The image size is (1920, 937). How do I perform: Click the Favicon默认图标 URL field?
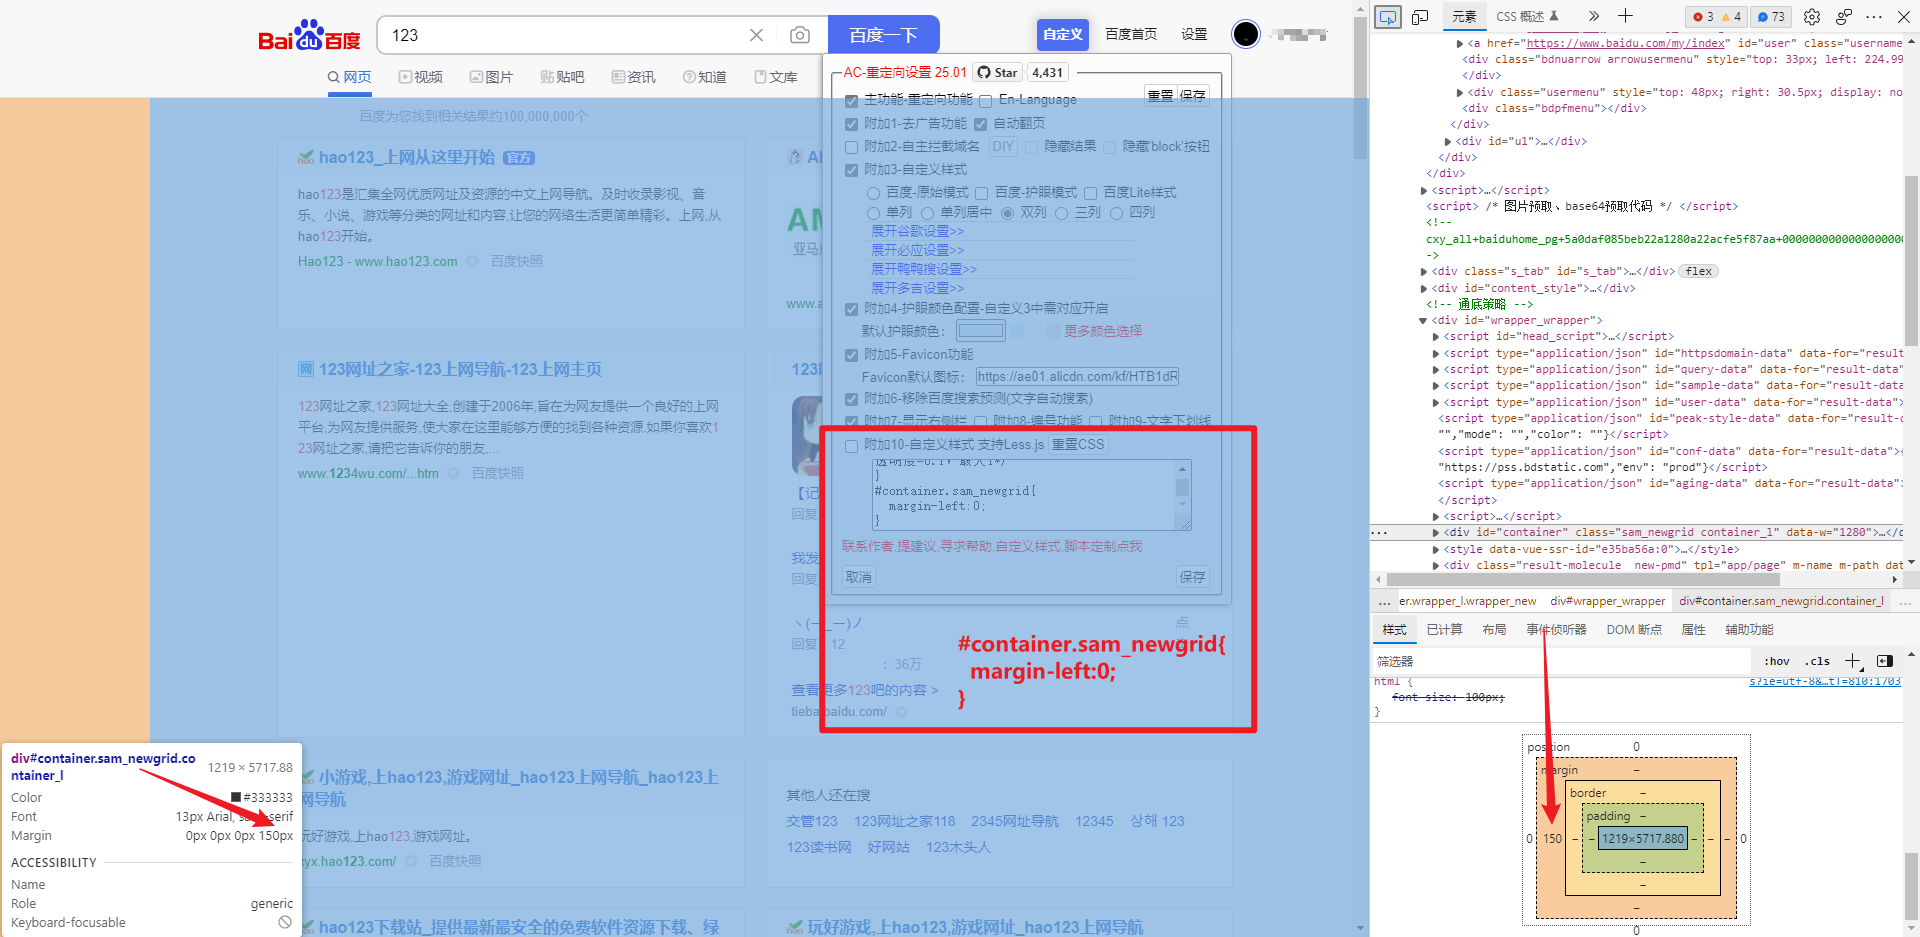pyautogui.click(x=1077, y=377)
